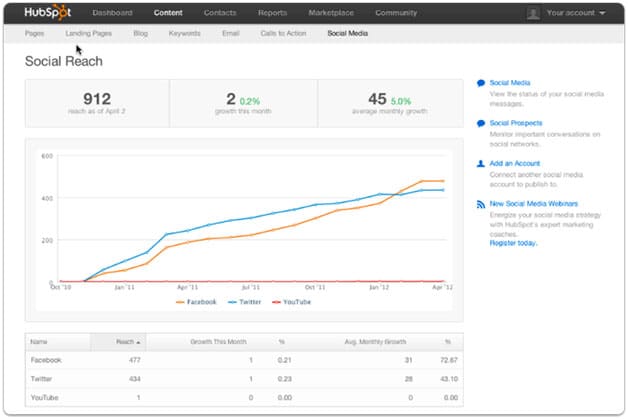Open the Social Media sidebar link

pyautogui.click(x=510, y=83)
